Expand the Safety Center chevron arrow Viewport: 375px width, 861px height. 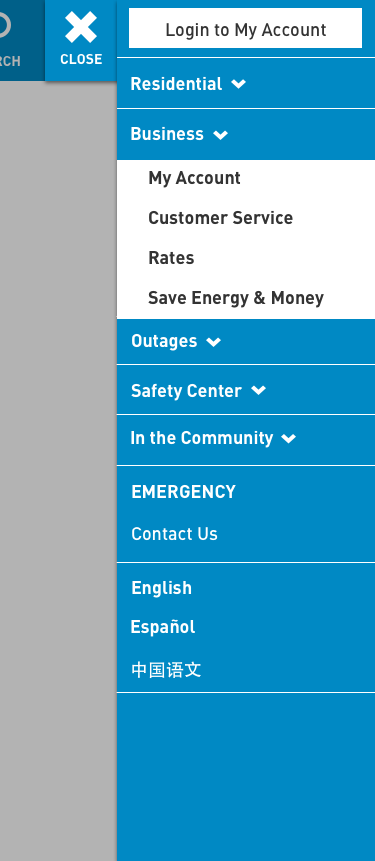[x=259, y=390]
